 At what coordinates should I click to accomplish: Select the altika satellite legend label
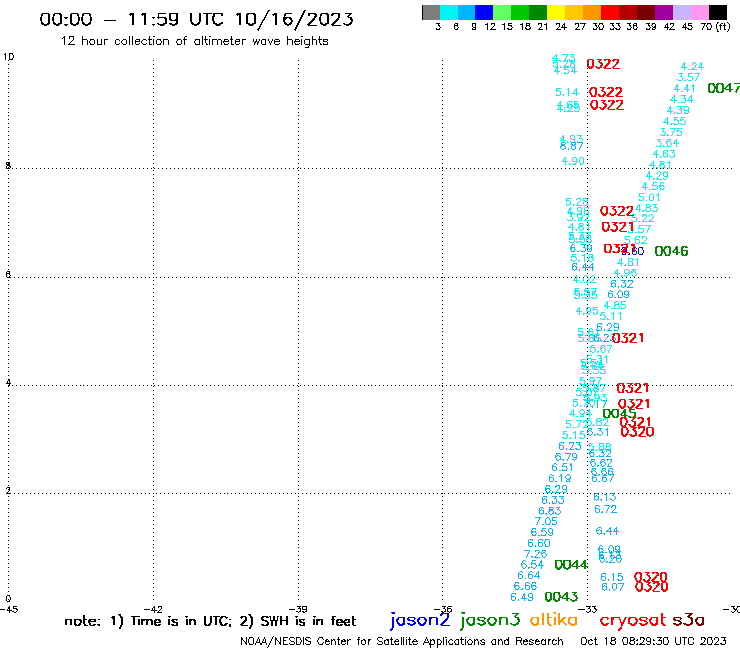(554, 620)
